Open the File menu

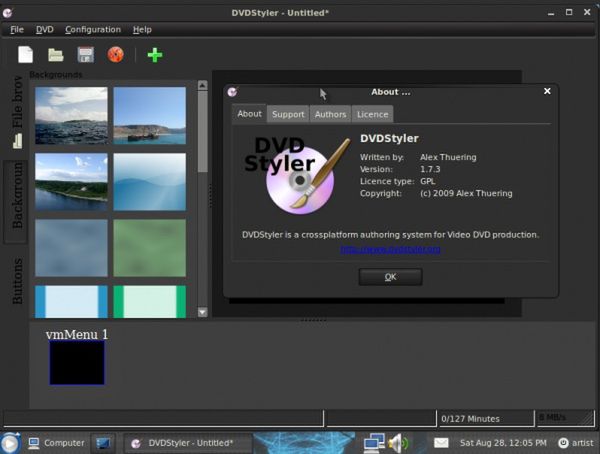pyautogui.click(x=17, y=29)
